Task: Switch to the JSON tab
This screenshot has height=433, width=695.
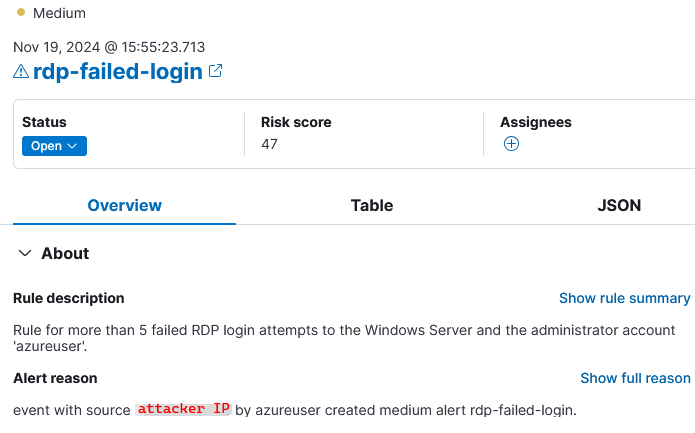Action: click(619, 205)
